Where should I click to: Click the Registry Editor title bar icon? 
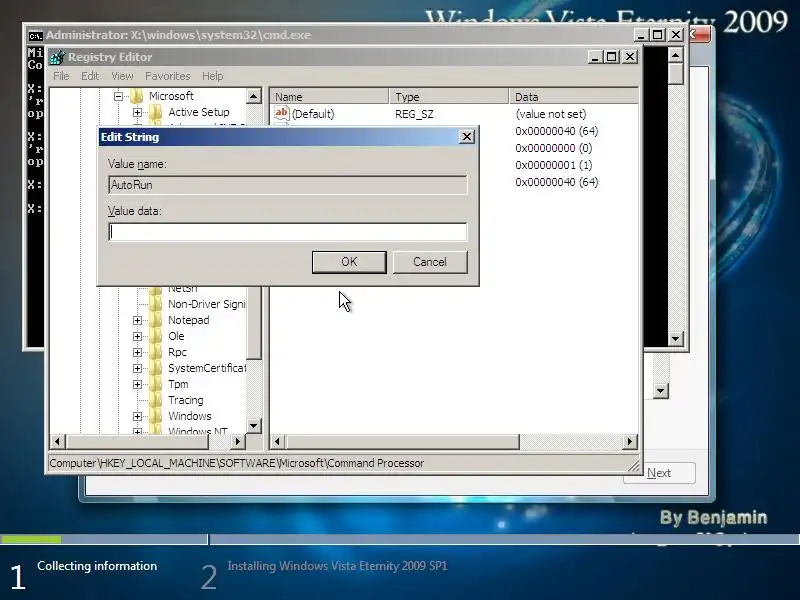click(57, 57)
